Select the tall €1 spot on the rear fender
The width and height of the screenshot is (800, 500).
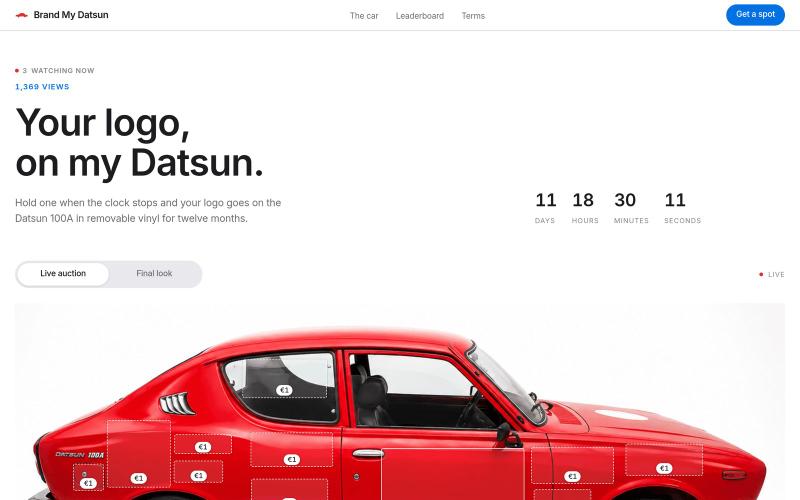click(x=139, y=454)
